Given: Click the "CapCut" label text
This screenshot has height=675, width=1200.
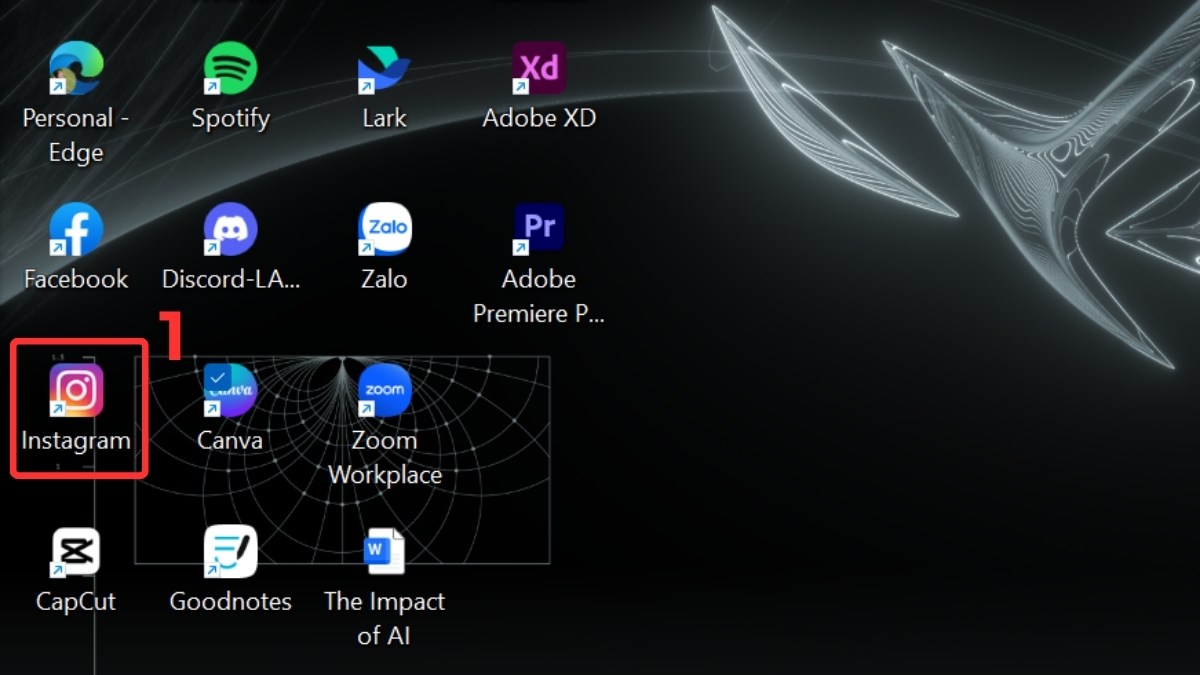Looking at the screenshot, I should click(x=76, y=602).
